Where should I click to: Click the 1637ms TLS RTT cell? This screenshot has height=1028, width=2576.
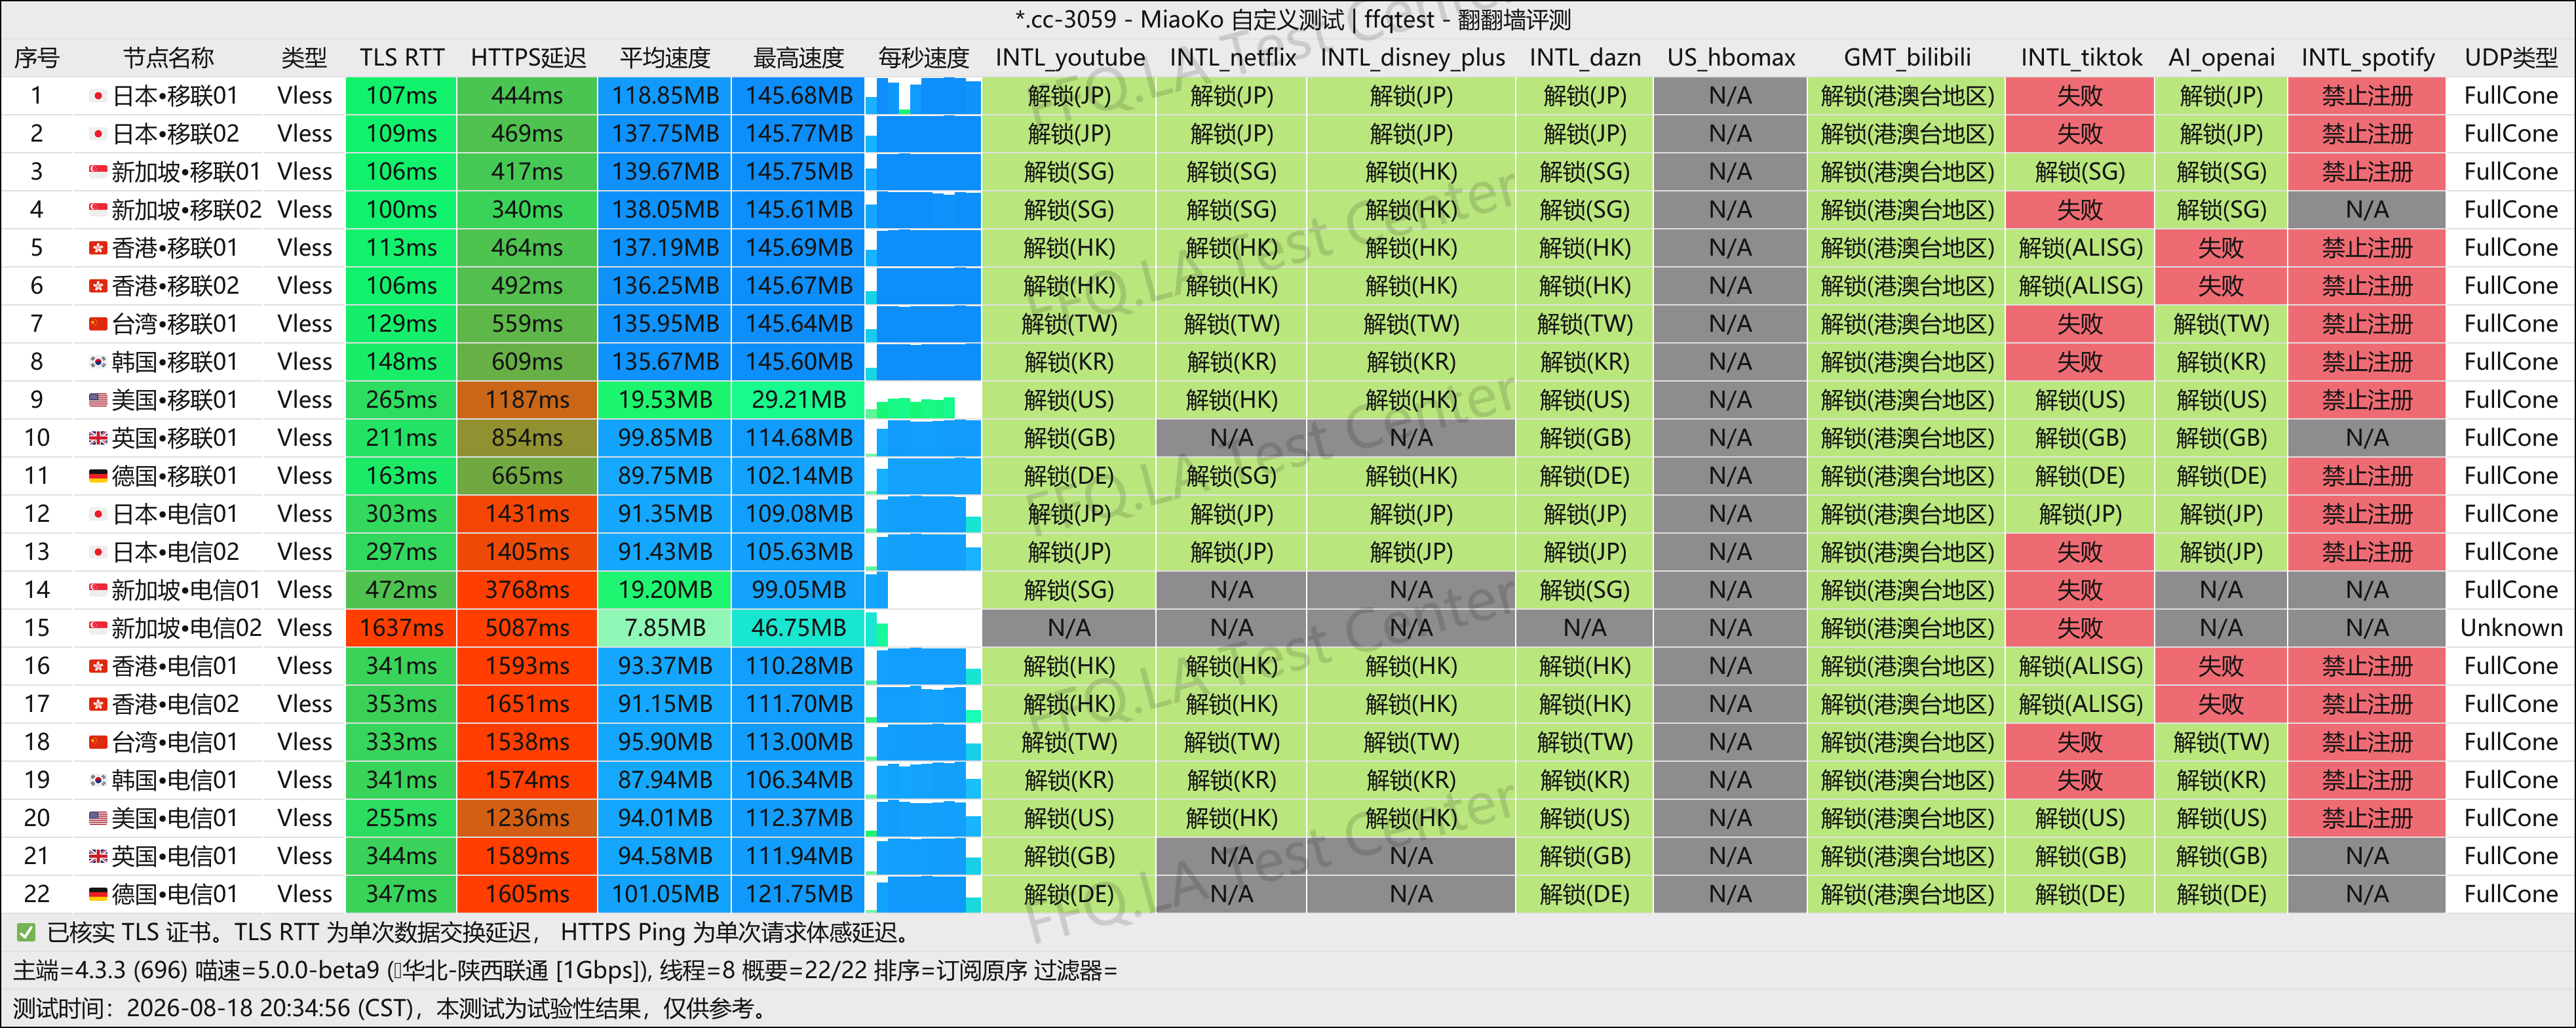click(402, 628)
